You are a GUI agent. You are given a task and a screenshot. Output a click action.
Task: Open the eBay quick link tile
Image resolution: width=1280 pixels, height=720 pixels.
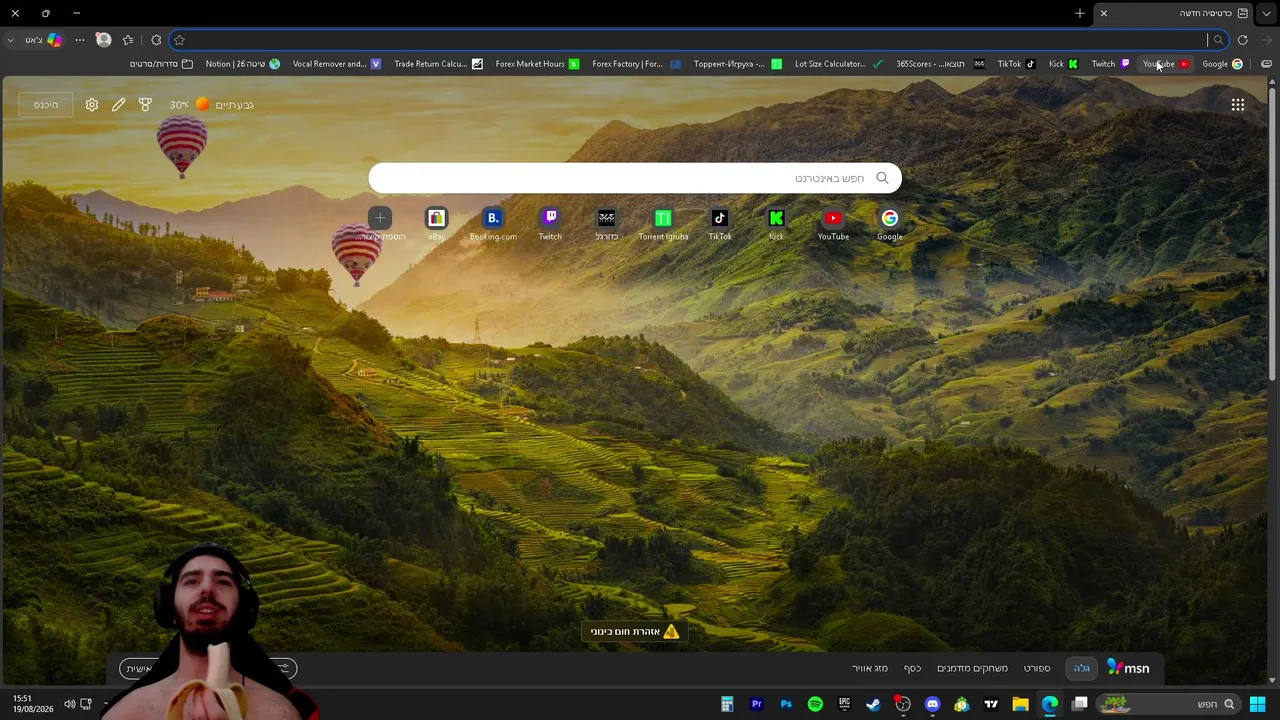436,225
